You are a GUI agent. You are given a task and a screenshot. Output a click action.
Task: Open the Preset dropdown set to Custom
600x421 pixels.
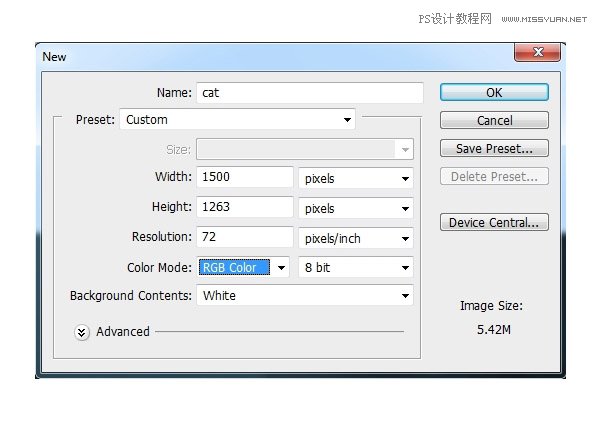[x=238, y=120]
